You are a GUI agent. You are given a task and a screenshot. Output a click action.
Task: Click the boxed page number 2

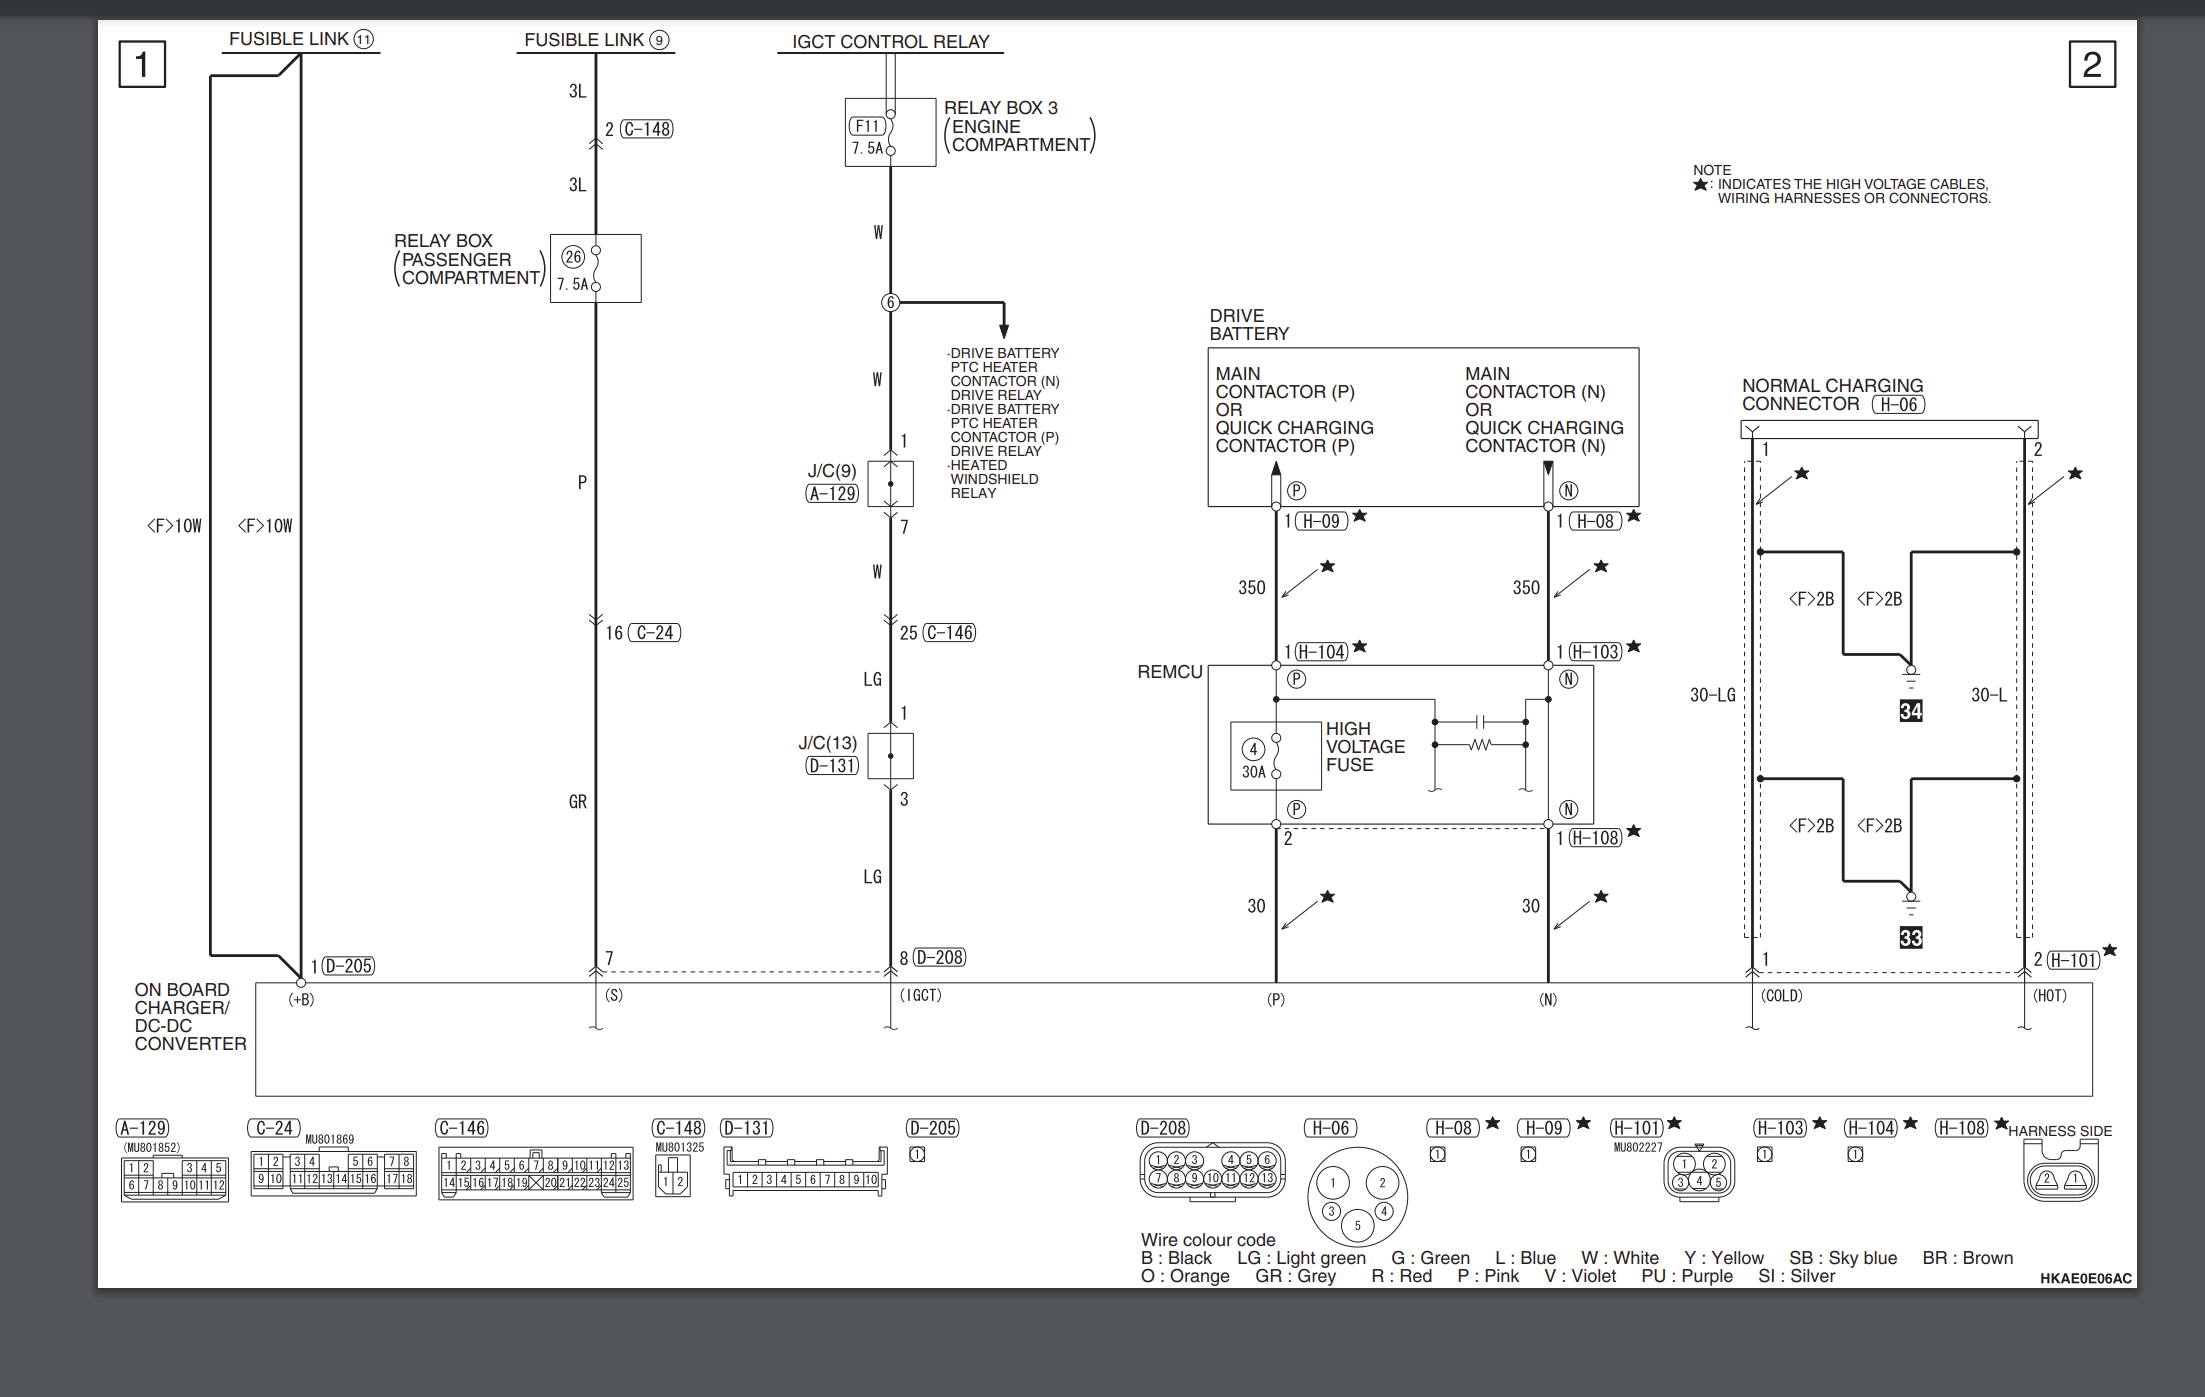tap(2092, 65)
